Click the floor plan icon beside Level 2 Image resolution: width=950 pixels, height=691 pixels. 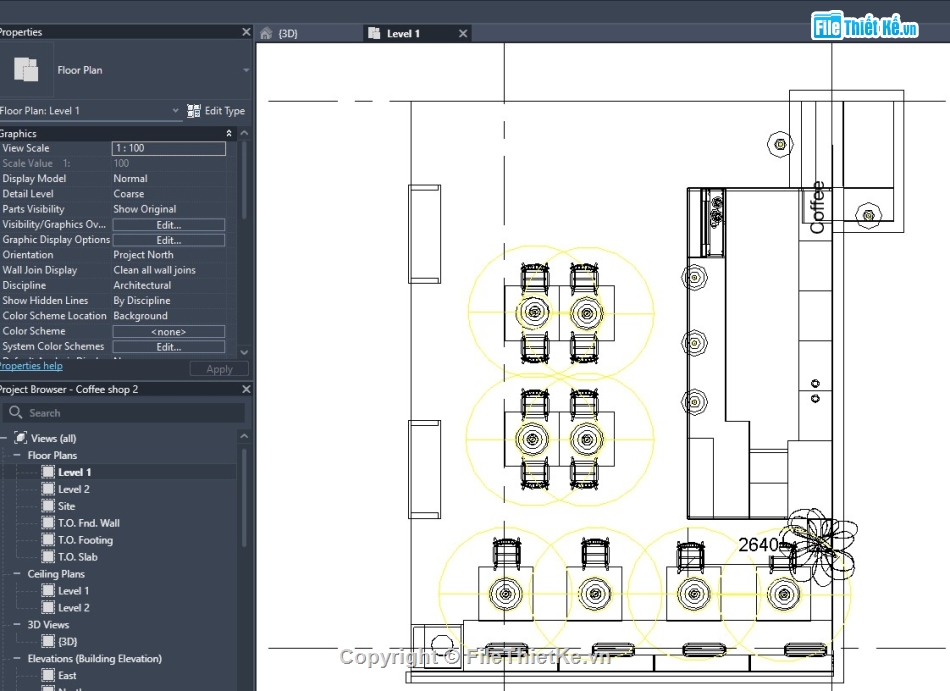click(48, 488)
